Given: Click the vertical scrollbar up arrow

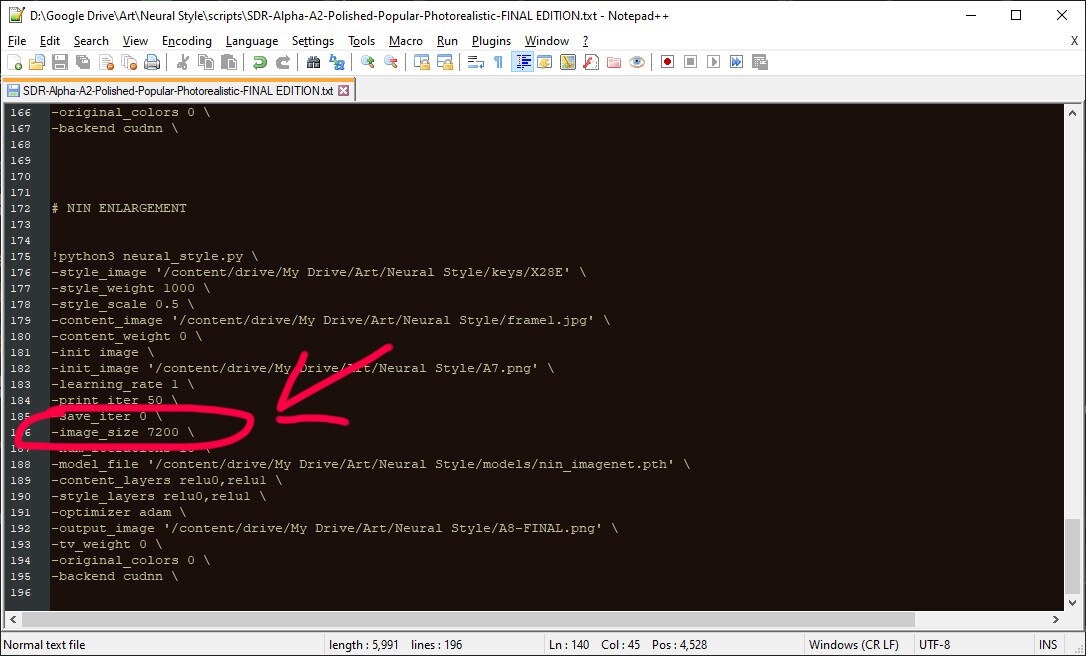Looking at the screenshot, I should coord(1072,113).
